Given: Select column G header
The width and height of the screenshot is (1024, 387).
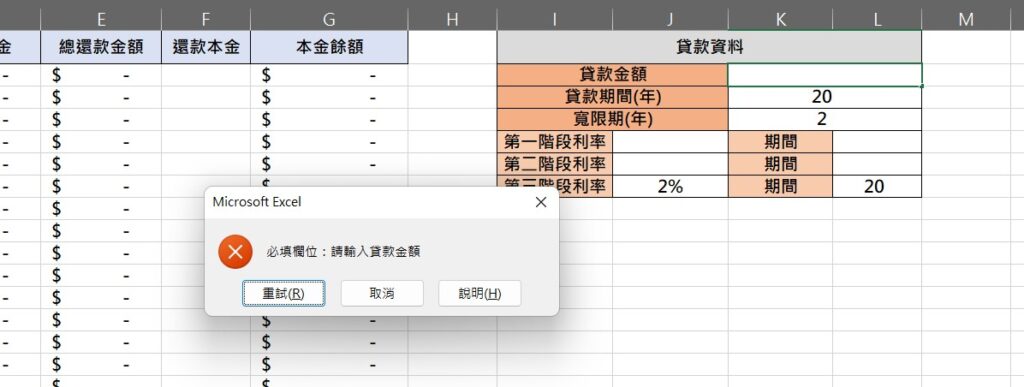Looking at the screenshot, I should pyautogui.click(x=329, y=20).
